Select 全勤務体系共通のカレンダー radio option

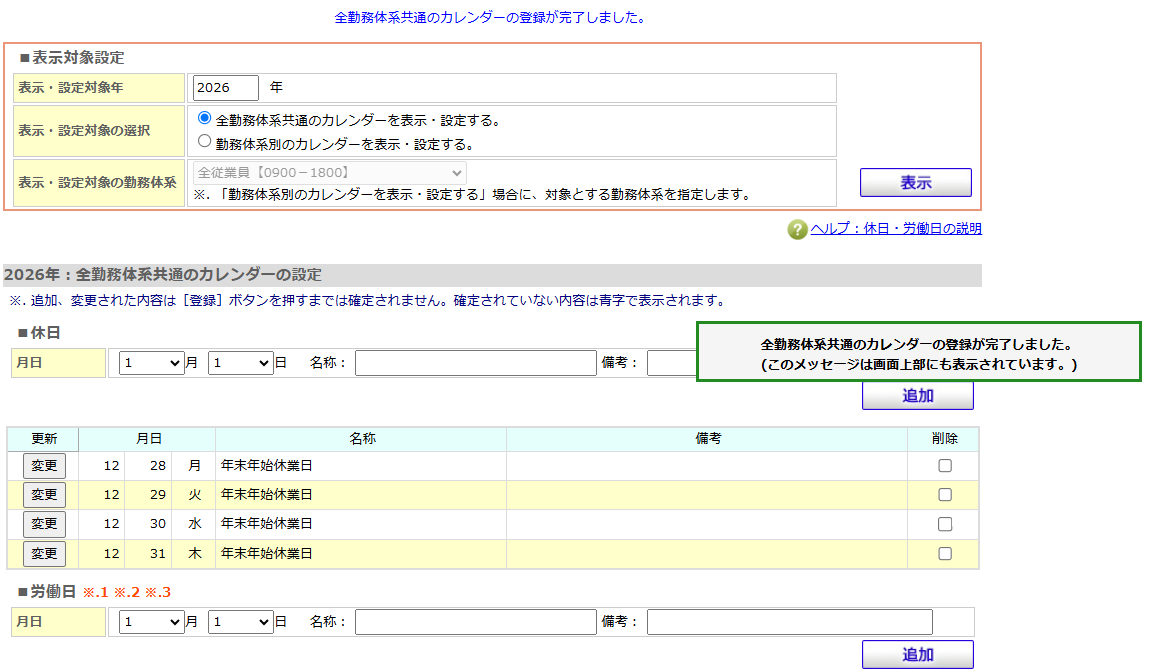click(205, 118)
